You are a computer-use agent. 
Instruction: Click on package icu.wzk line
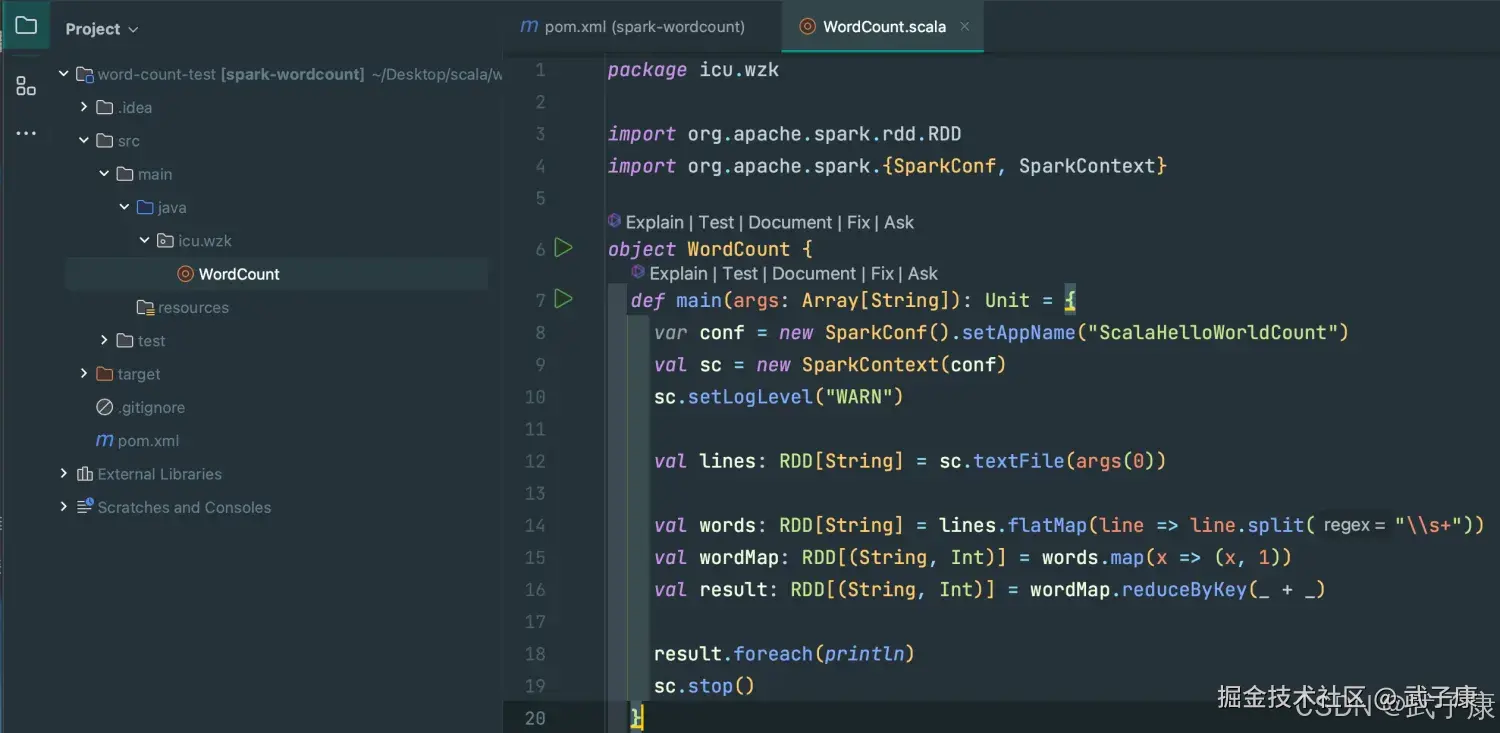click(x=693, y=70)
